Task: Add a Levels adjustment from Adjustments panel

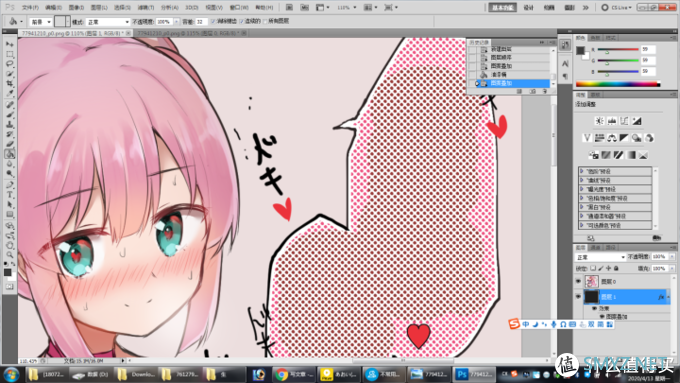Action: (612, 121)
